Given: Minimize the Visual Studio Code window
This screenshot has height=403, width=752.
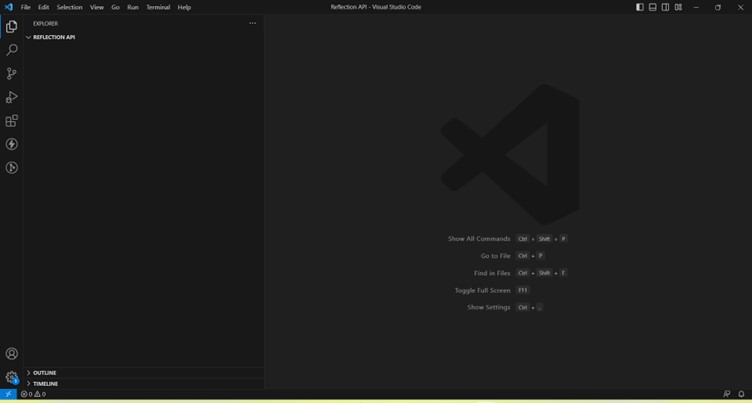Looking at the screenshot, I should [696, 7].
